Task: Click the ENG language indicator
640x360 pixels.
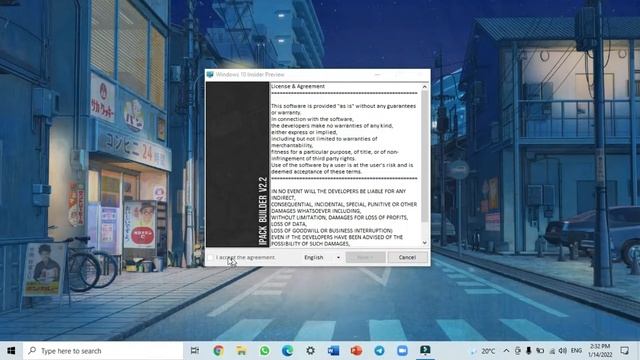Action: (576, 351)
